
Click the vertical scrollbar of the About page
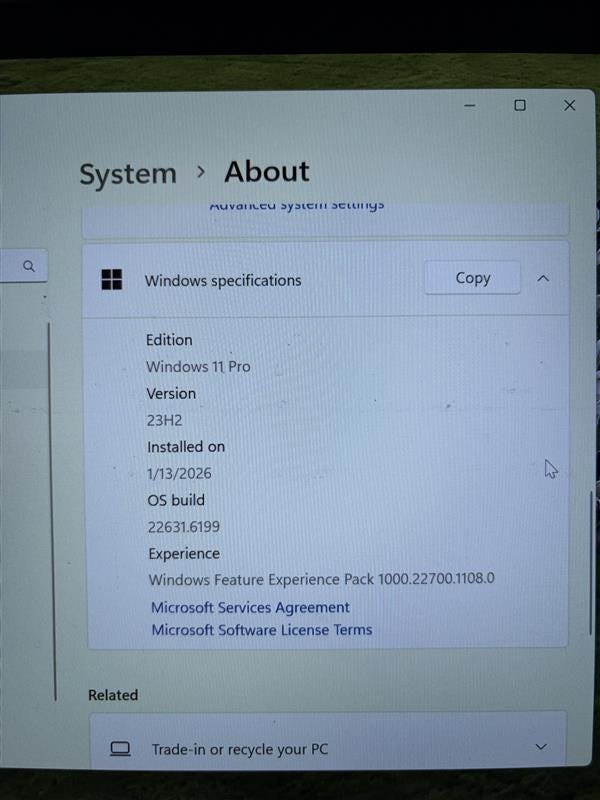click(592, 563)
